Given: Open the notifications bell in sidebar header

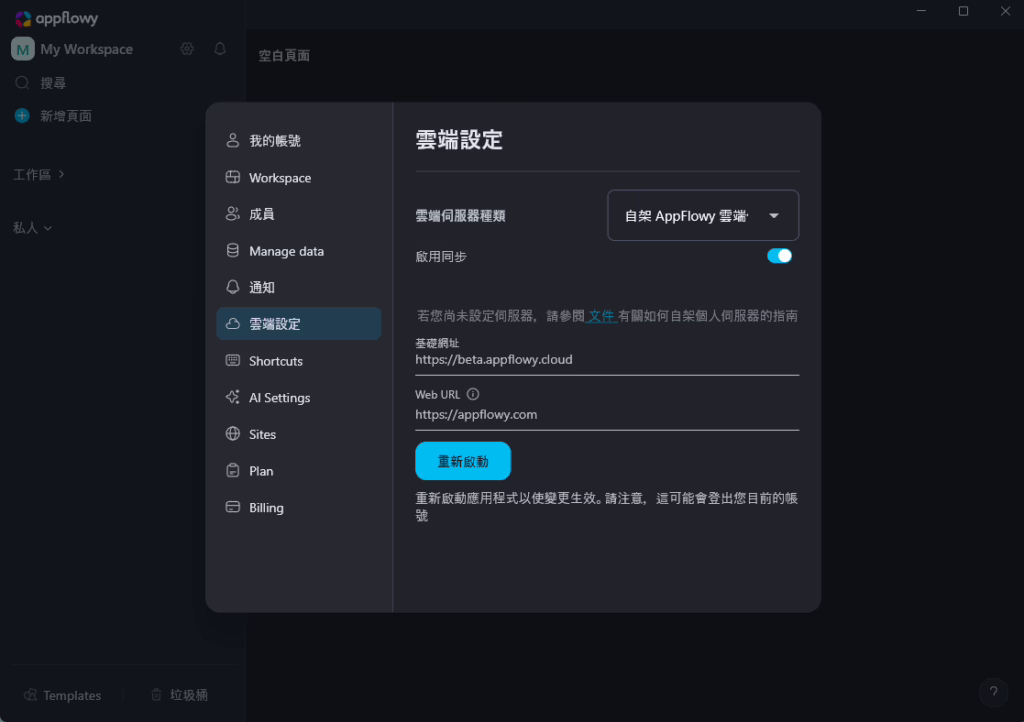Looking at the screenshot, I should pos(220,49).
